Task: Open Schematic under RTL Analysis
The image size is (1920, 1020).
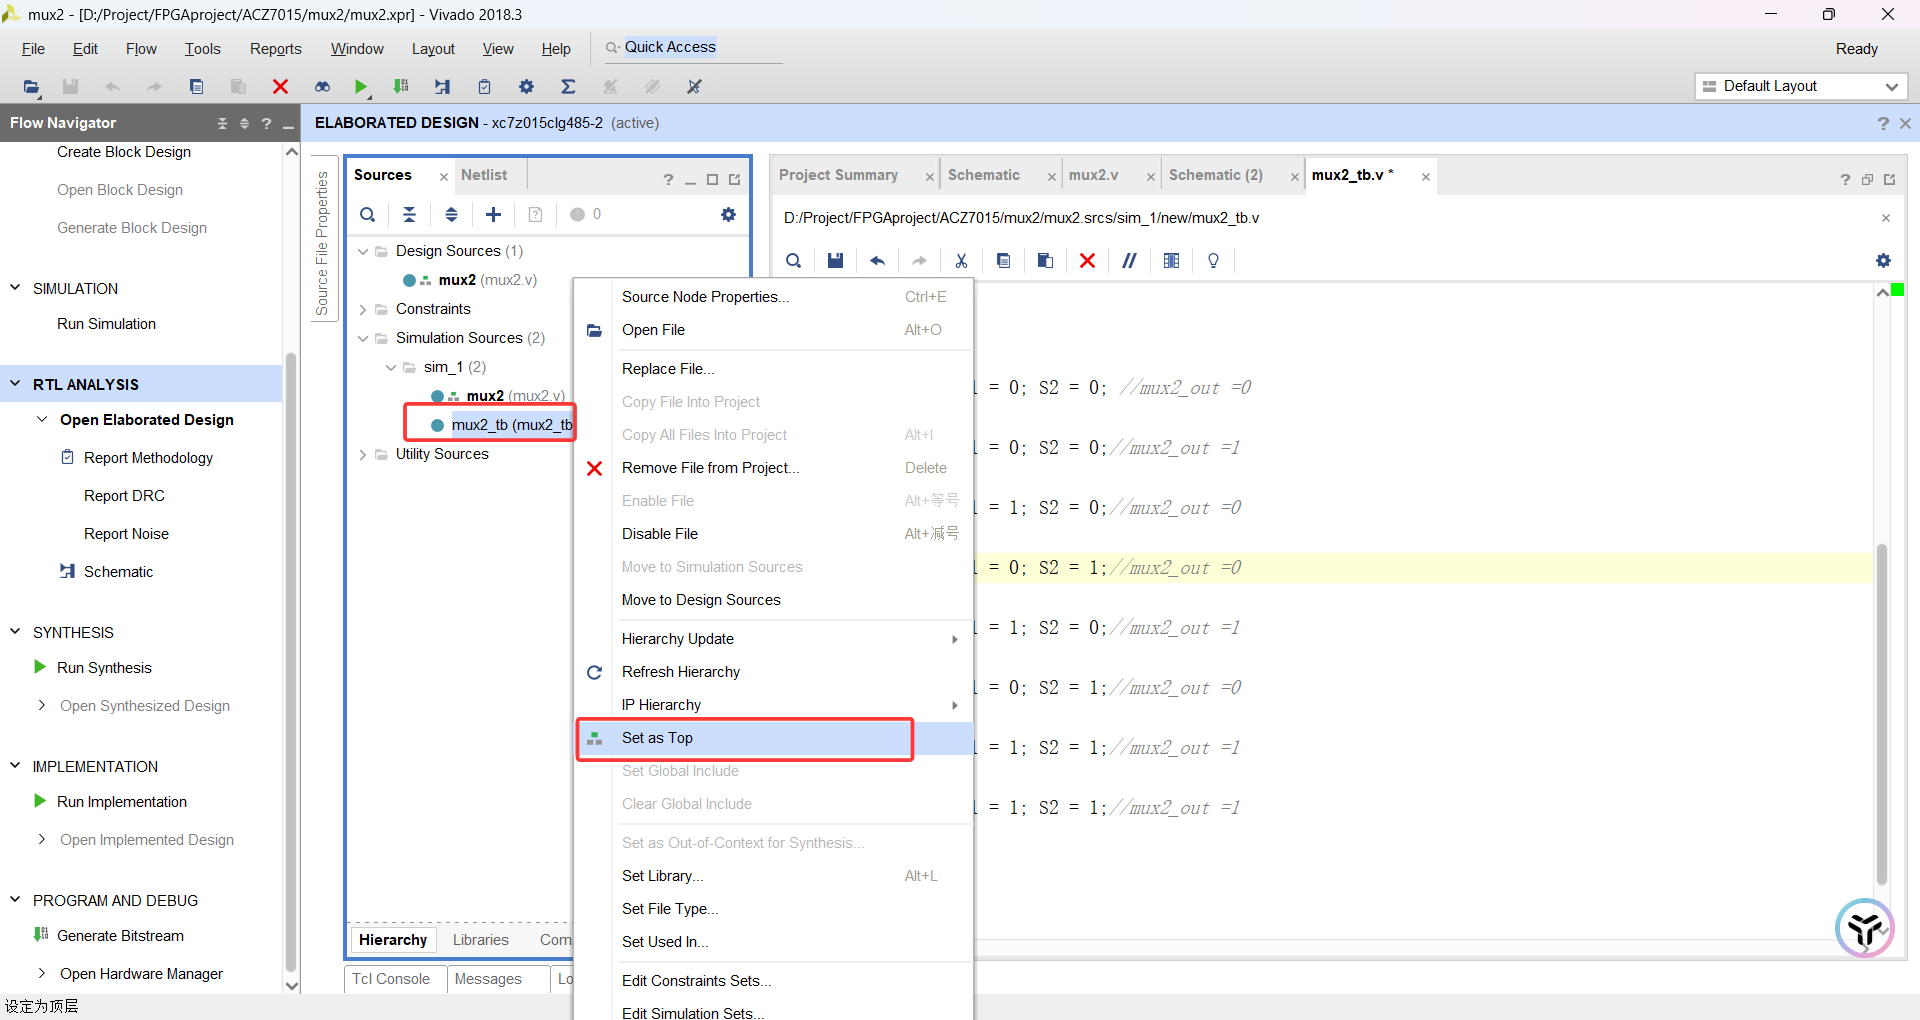Action: pyautogui.click(x=118, y=572)
